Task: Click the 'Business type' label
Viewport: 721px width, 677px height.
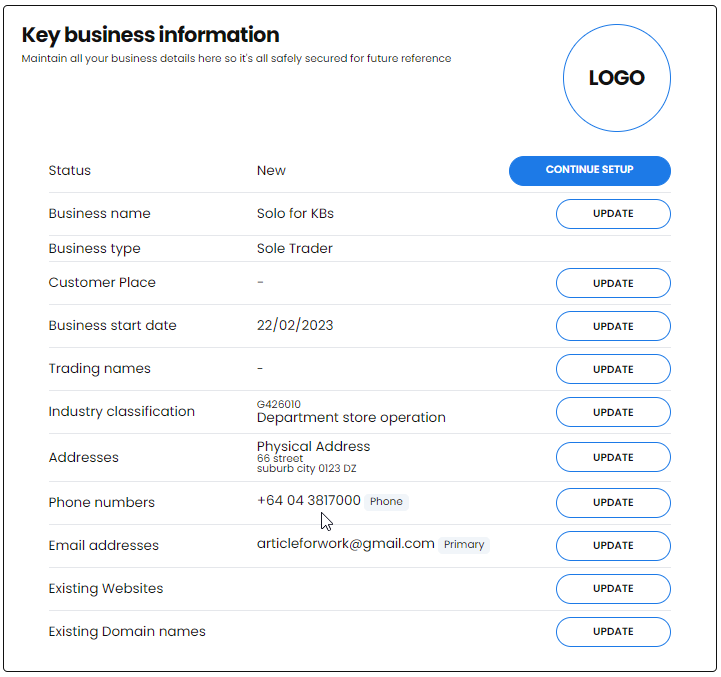Action: click(94, 249)
